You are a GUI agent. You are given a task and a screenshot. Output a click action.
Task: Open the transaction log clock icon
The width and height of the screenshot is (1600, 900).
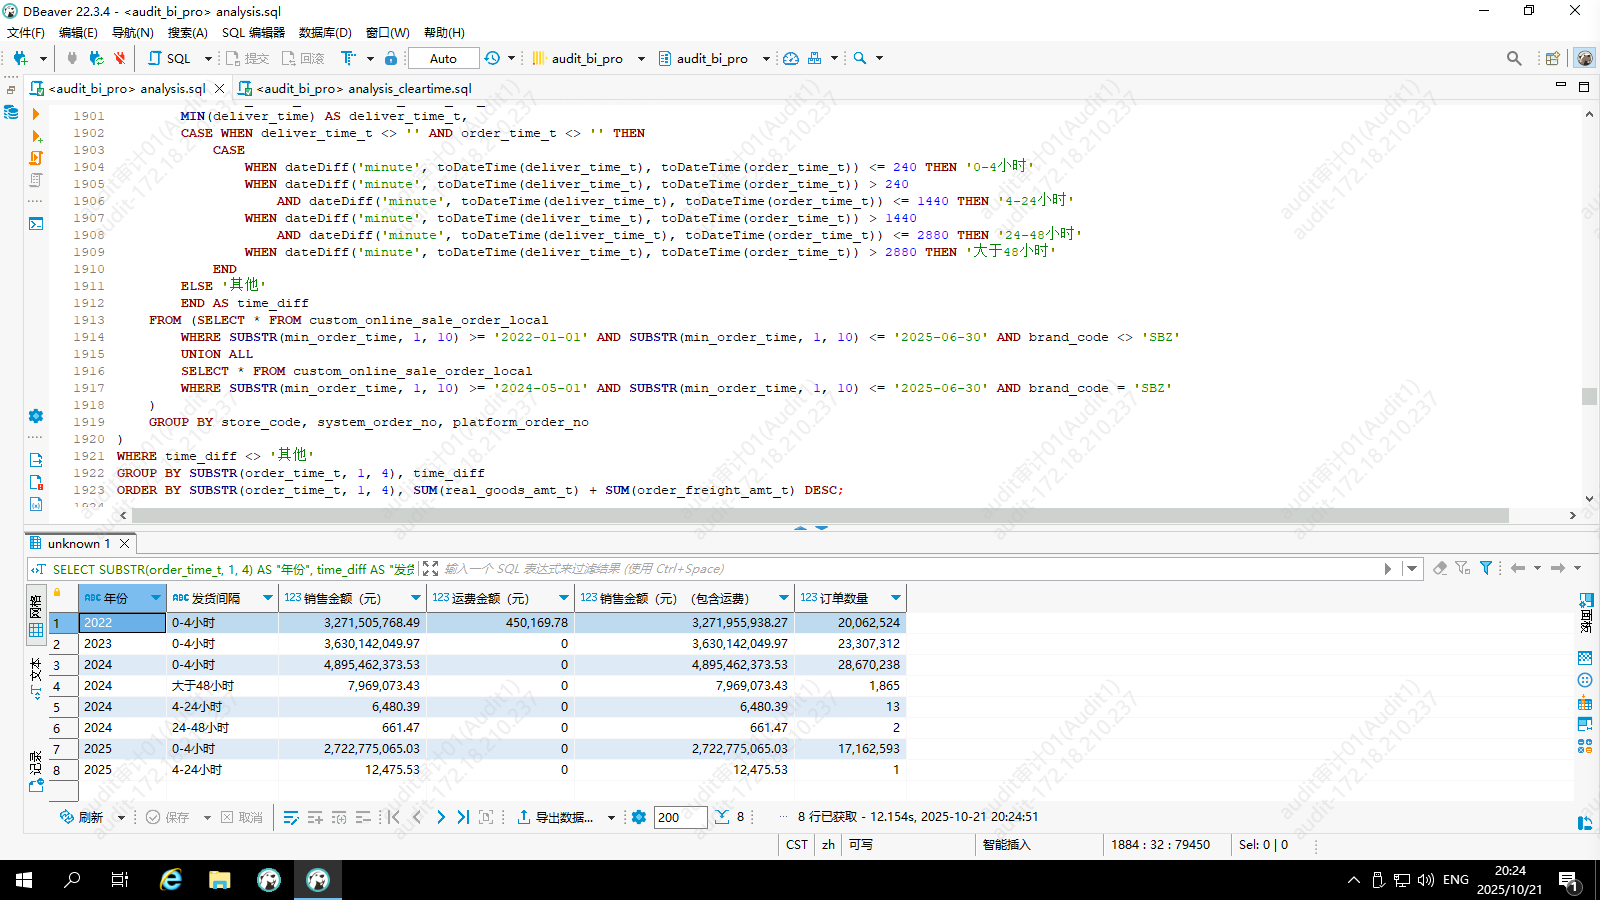point(492,58)
